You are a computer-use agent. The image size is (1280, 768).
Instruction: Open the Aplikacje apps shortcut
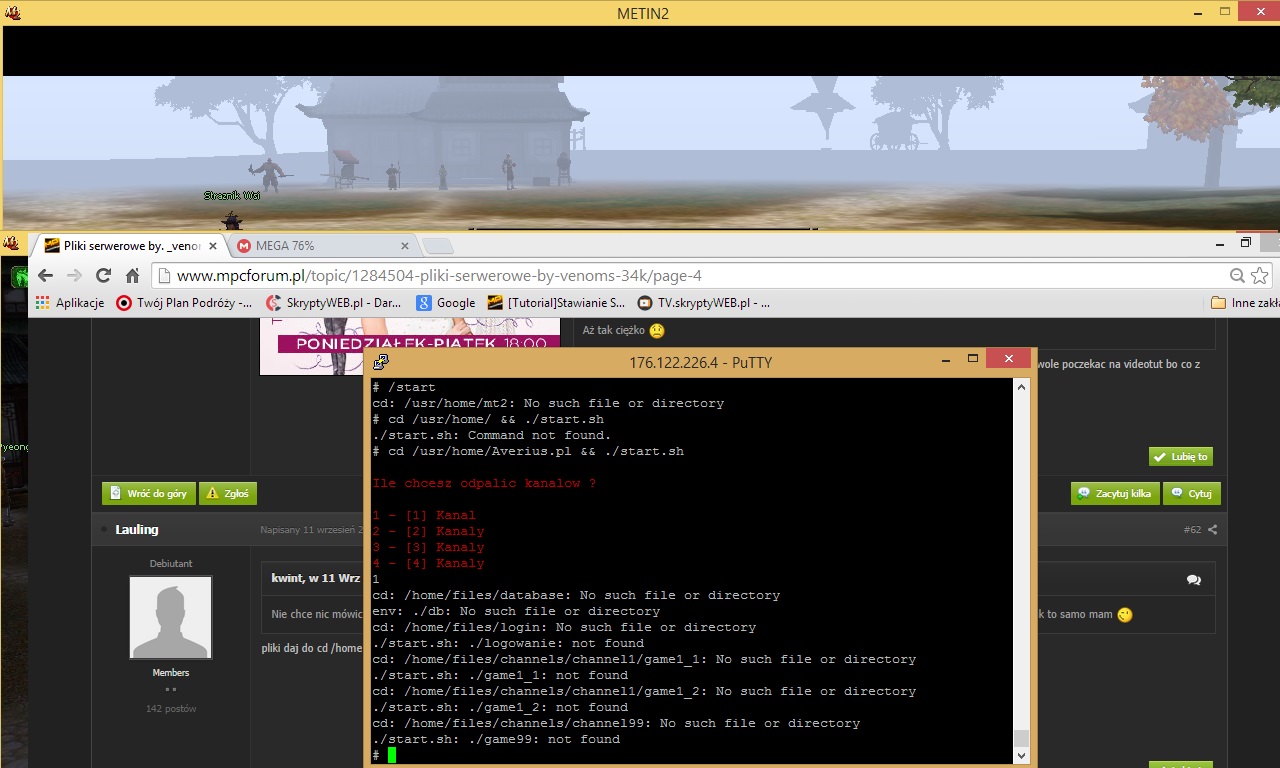click(x=69, y=303)
